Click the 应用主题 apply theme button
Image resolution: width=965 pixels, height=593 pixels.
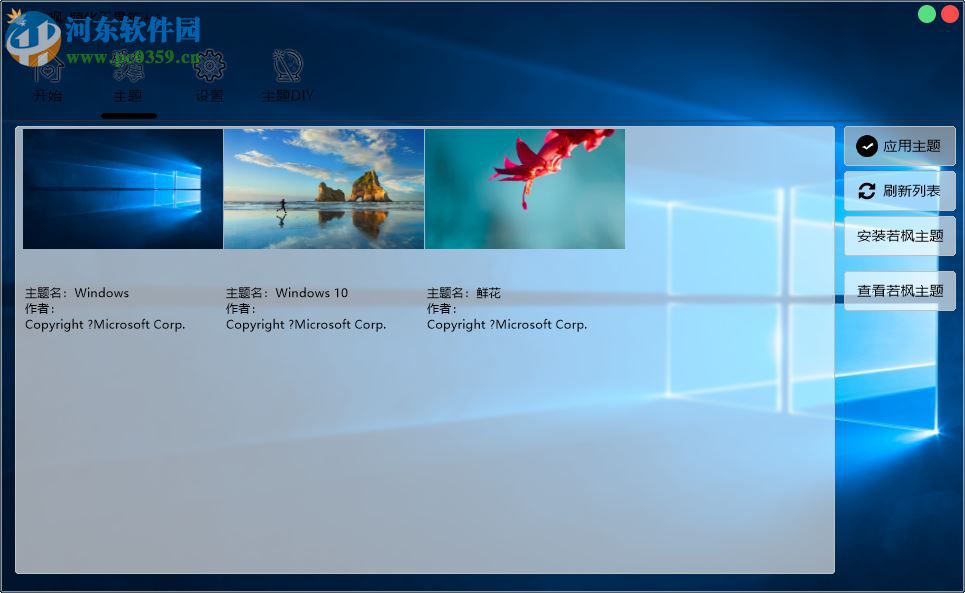pos(899,146)
